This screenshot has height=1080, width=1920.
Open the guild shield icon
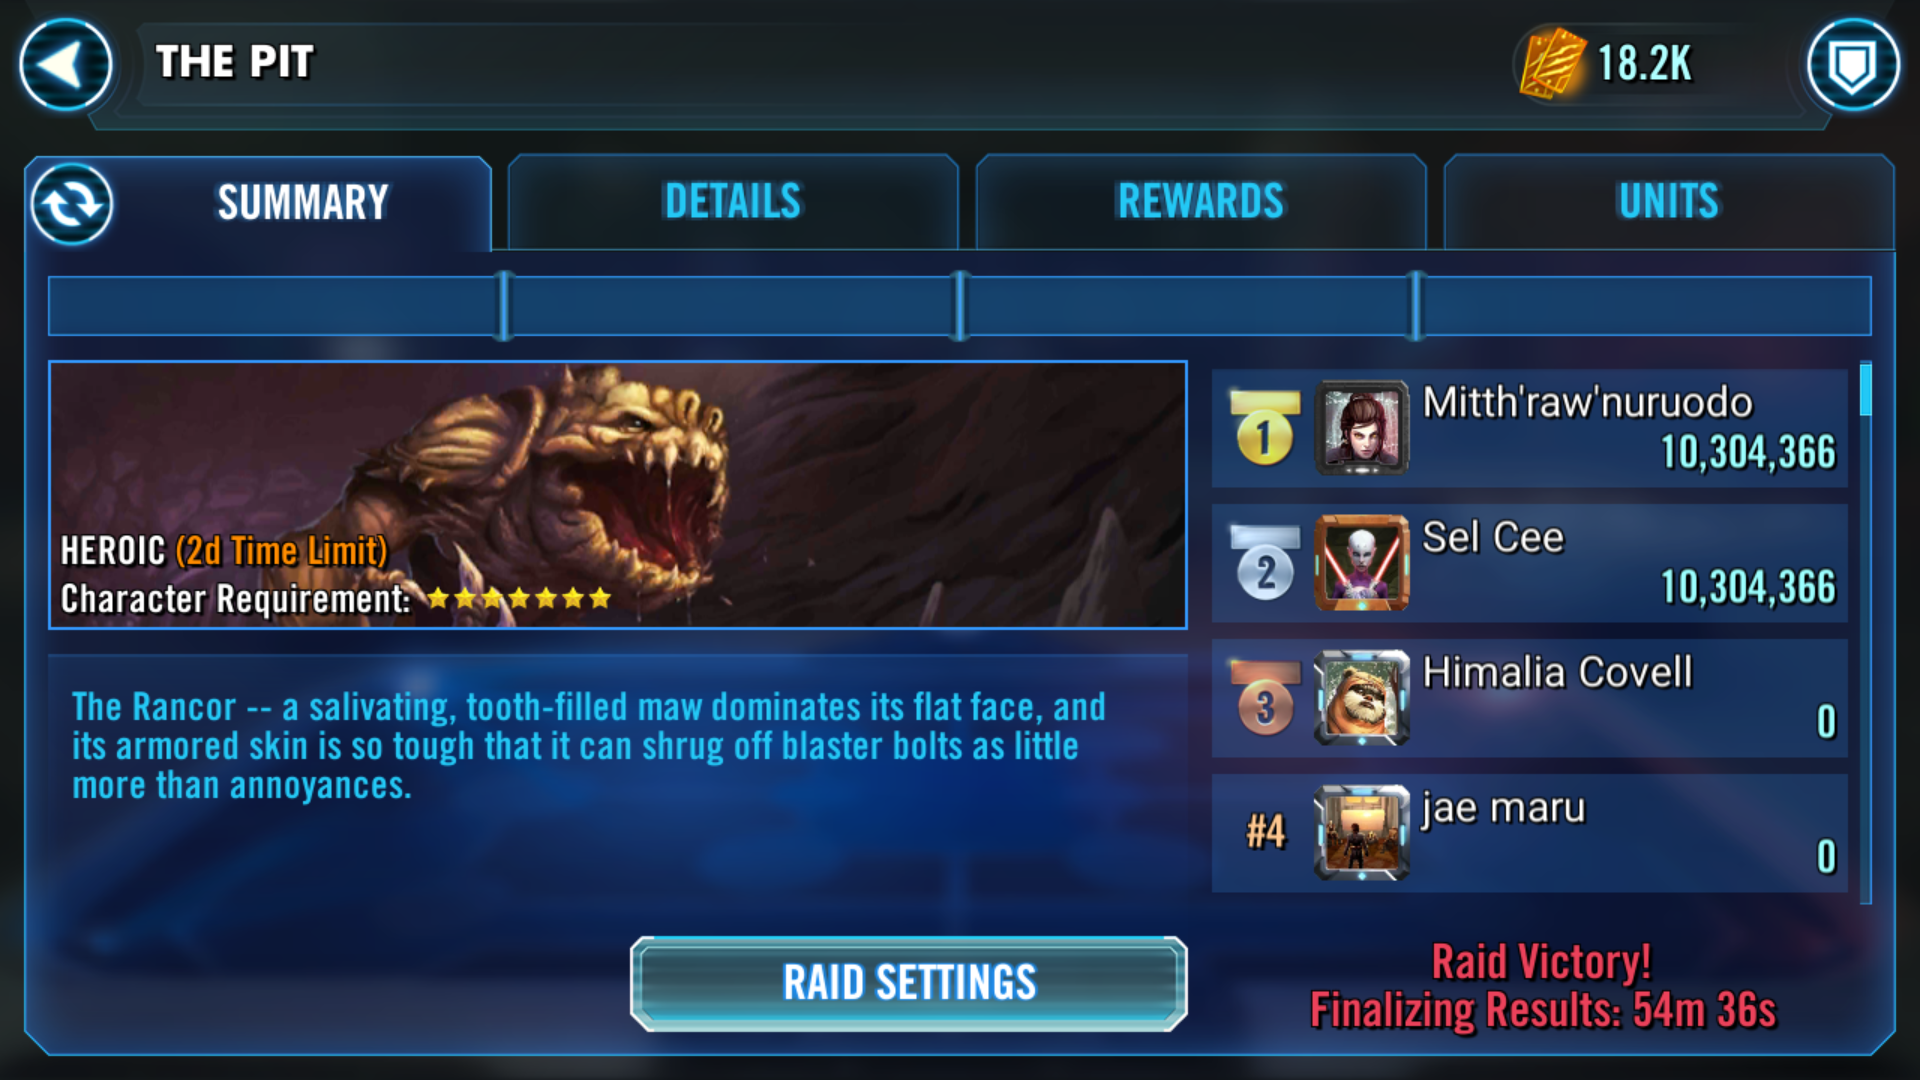pyautogui.click(x=1852, y=65)
